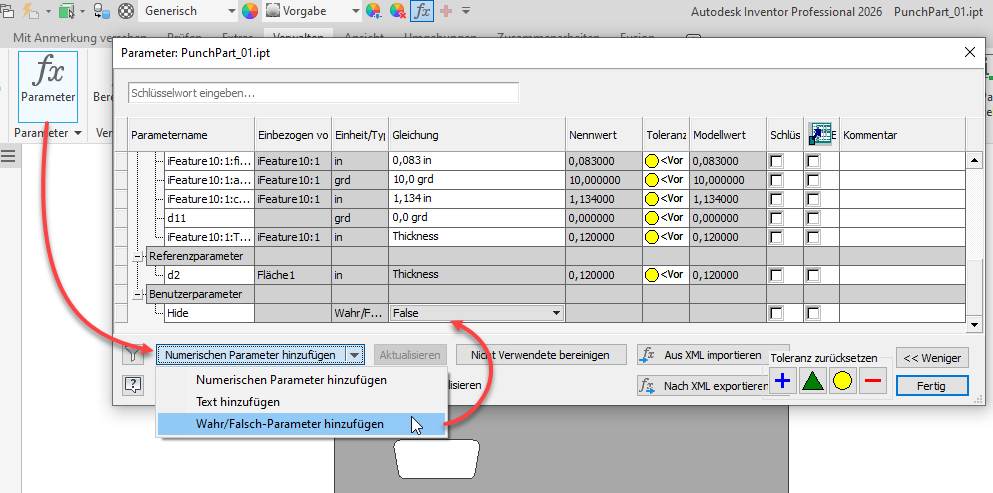Switch to the Mit Anmerkung versehen ribbon tab
Viewport: 993px width, 493px height.
(x=79, y=38)
